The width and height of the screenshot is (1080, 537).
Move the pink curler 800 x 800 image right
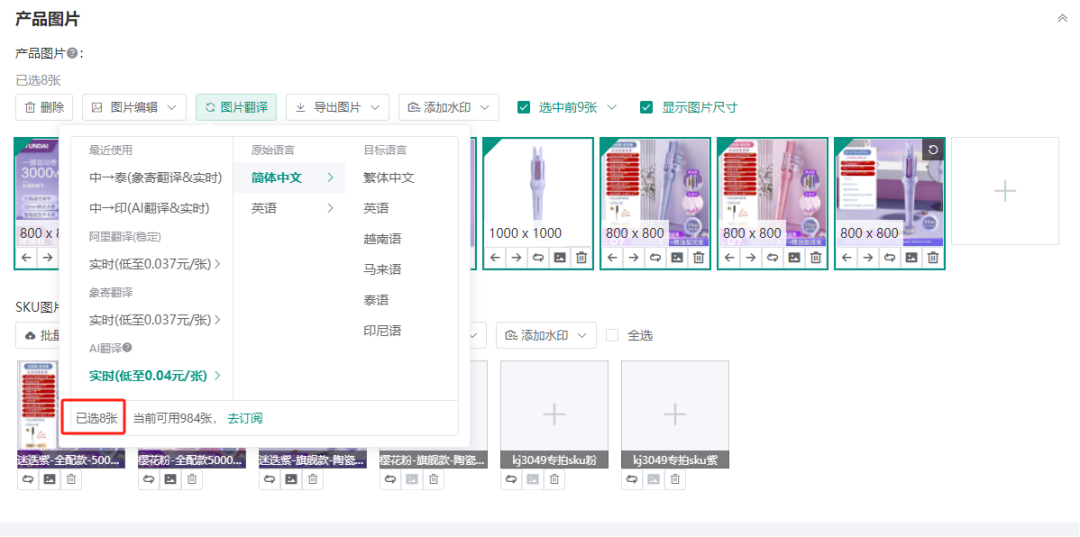[x=750, y=257]
